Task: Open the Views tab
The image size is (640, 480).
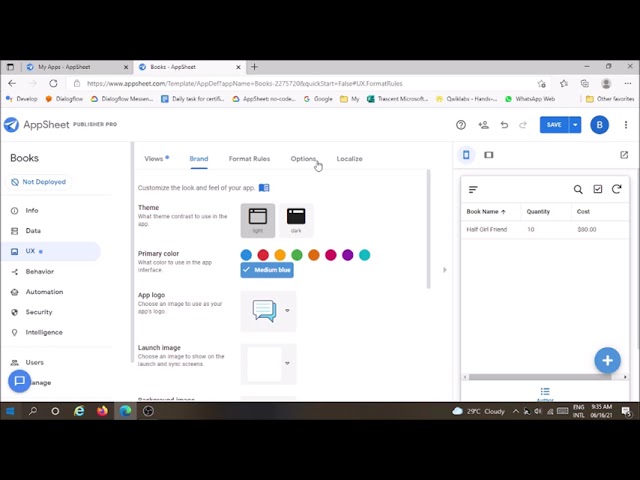Action: (153, 159)
